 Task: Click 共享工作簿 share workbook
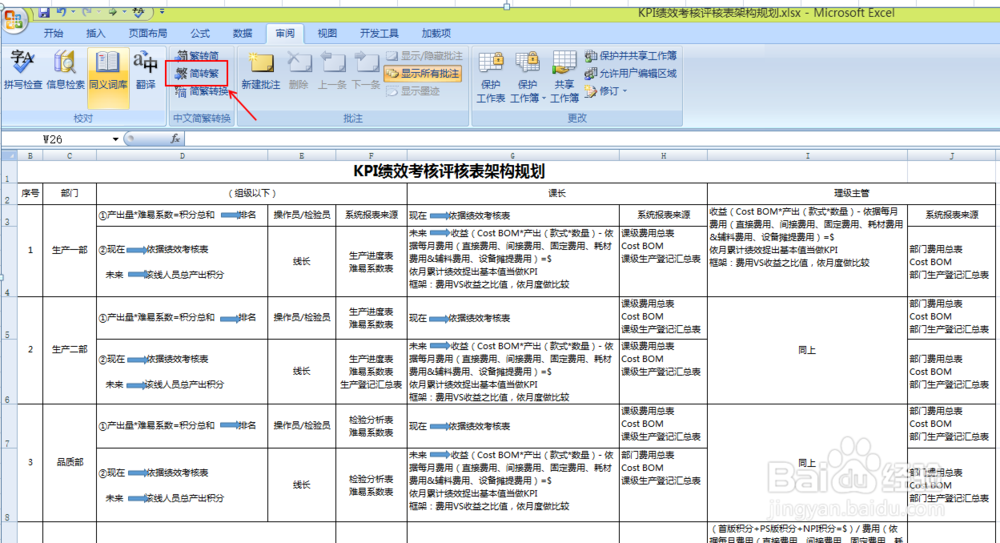(564, 77)
